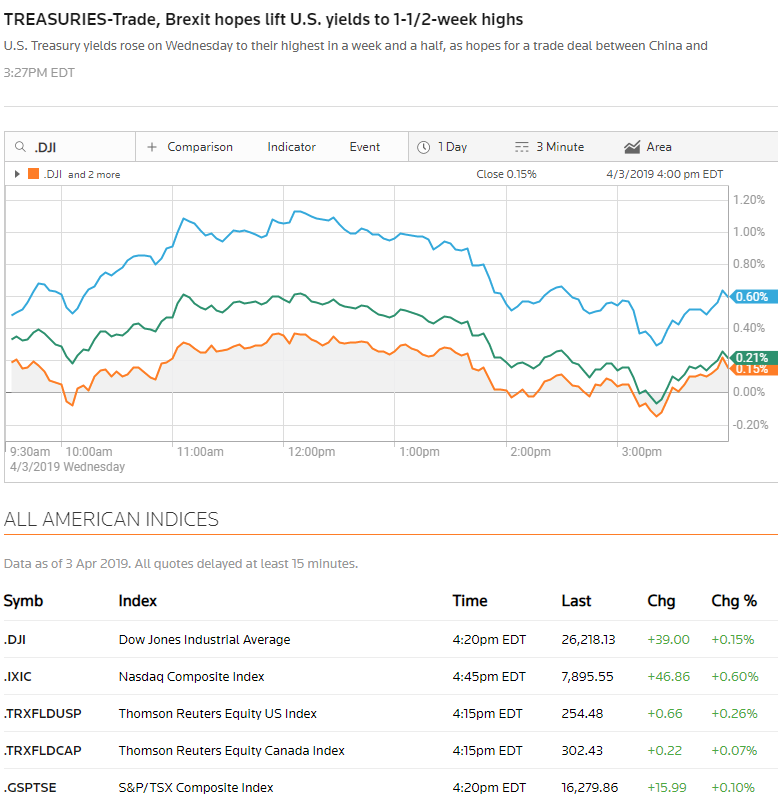Click the Index column header

click(x=138, y=601)
